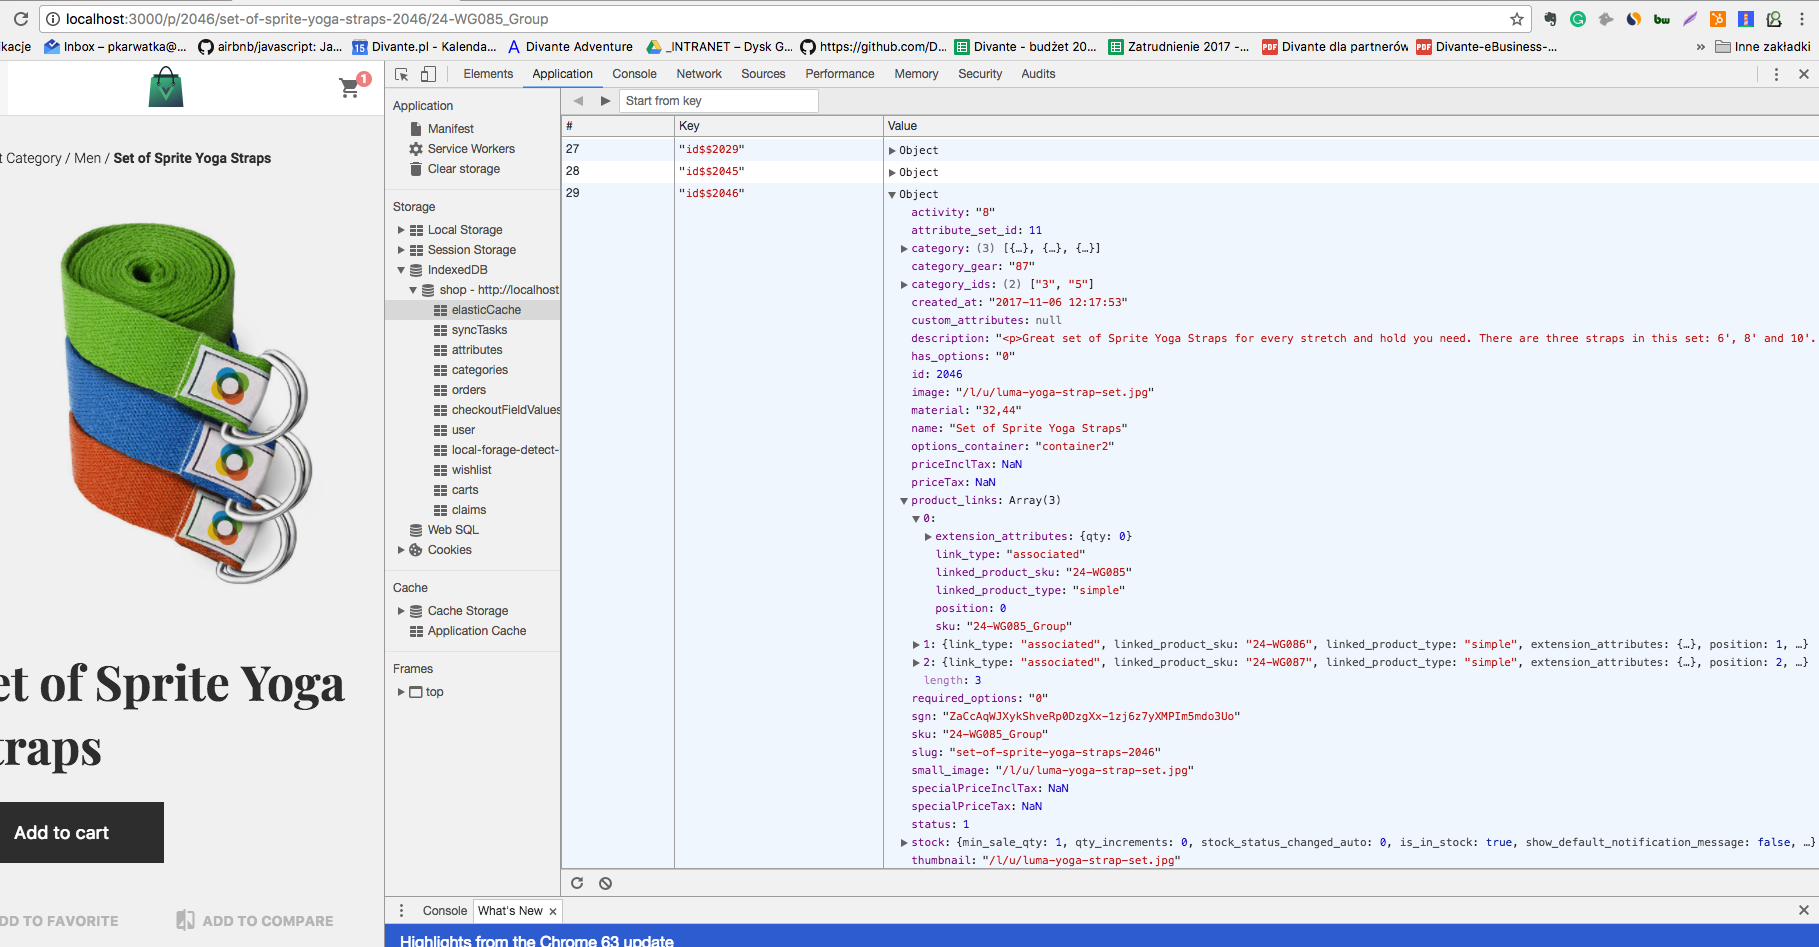Refresh the IndexedDB object store data
Viewport: 1819px width, 947px height.
click(x=577, y=883)
